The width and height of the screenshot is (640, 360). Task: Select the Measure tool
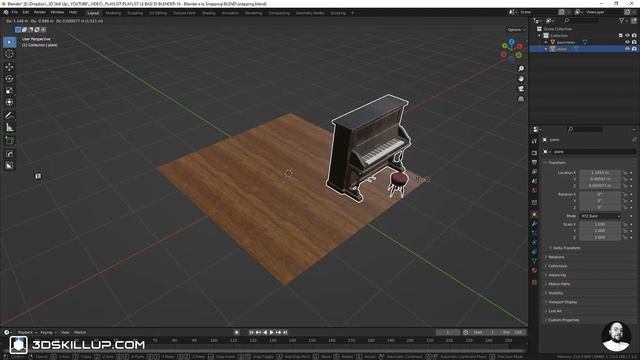pos(9,128)
